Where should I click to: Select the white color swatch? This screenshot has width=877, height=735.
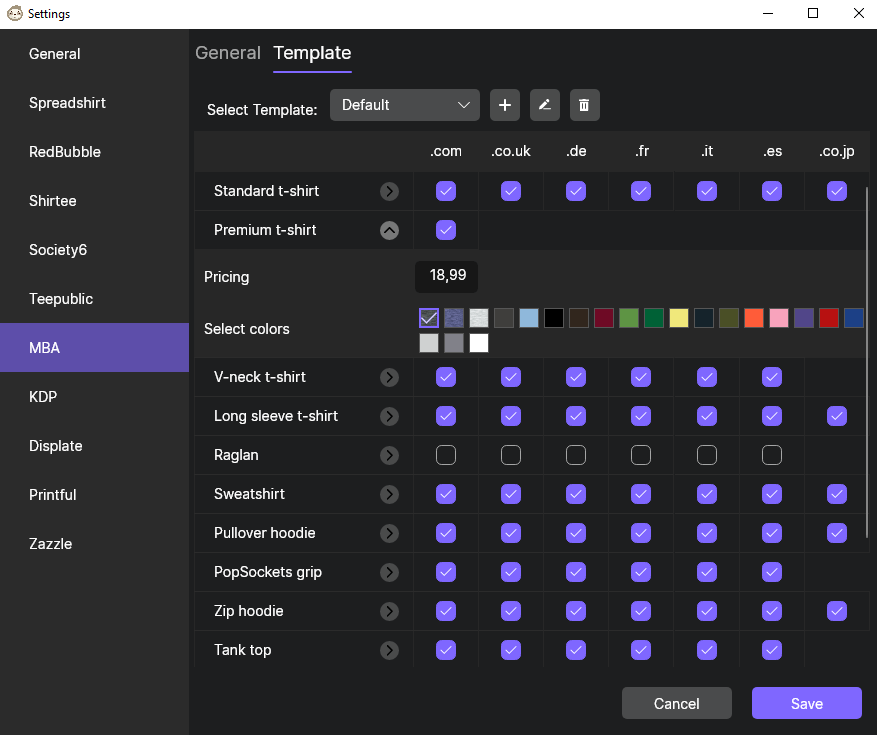point(479,343)
